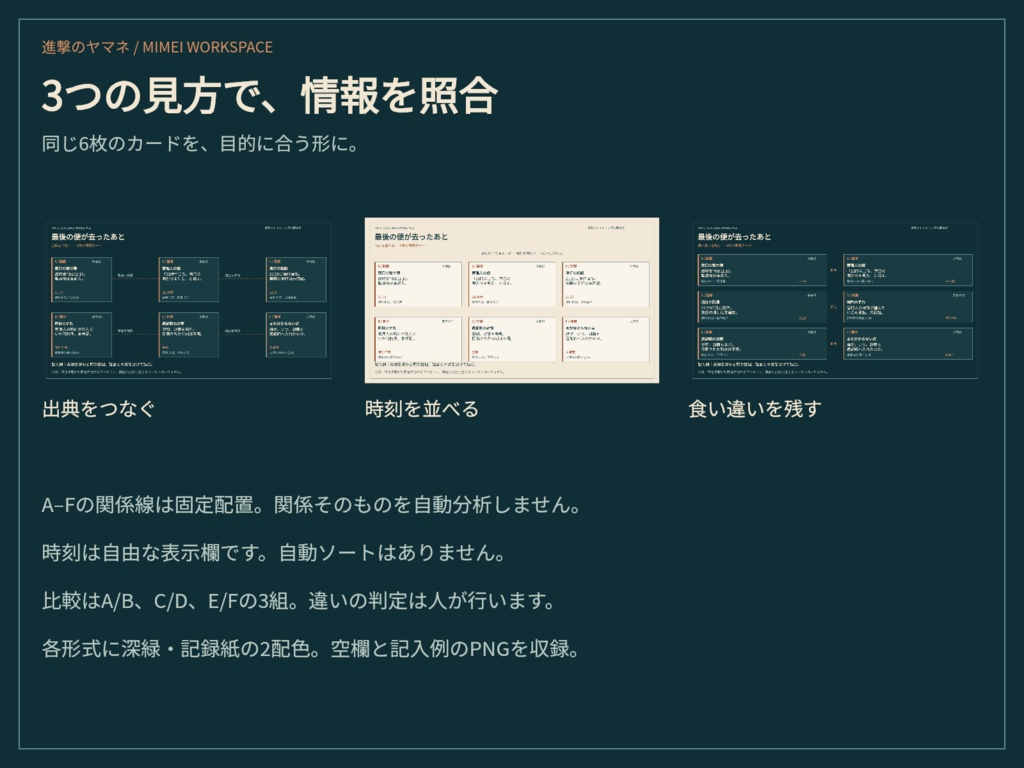The width and height of the screenshot is (1024, 768).
Task: Click the caption 食い違いを残す
Action: pyautogui.click(x=754, y=409)
